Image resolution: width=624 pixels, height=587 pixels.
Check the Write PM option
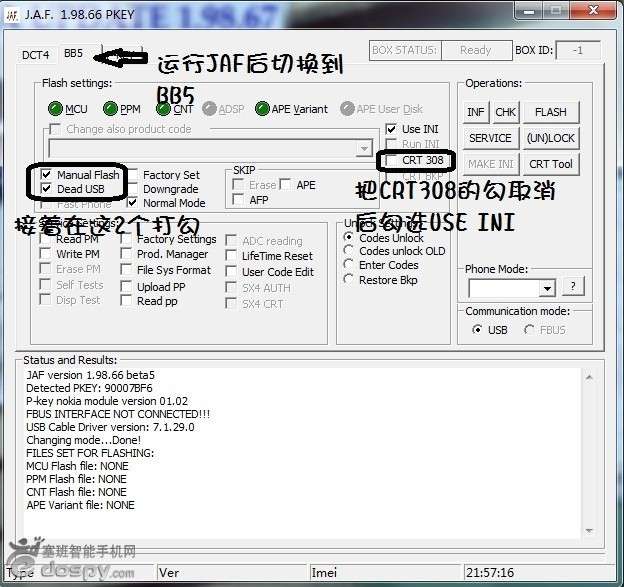(45, 254)
